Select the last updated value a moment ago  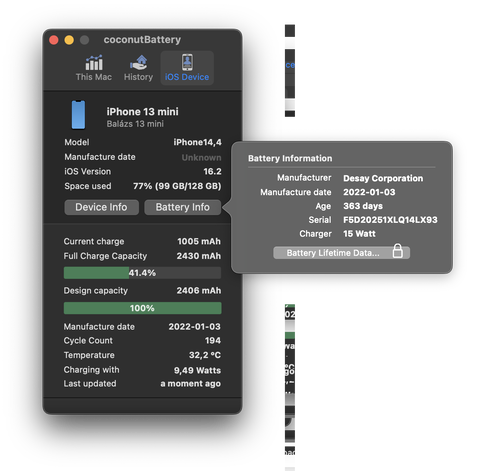pos(190,384)
